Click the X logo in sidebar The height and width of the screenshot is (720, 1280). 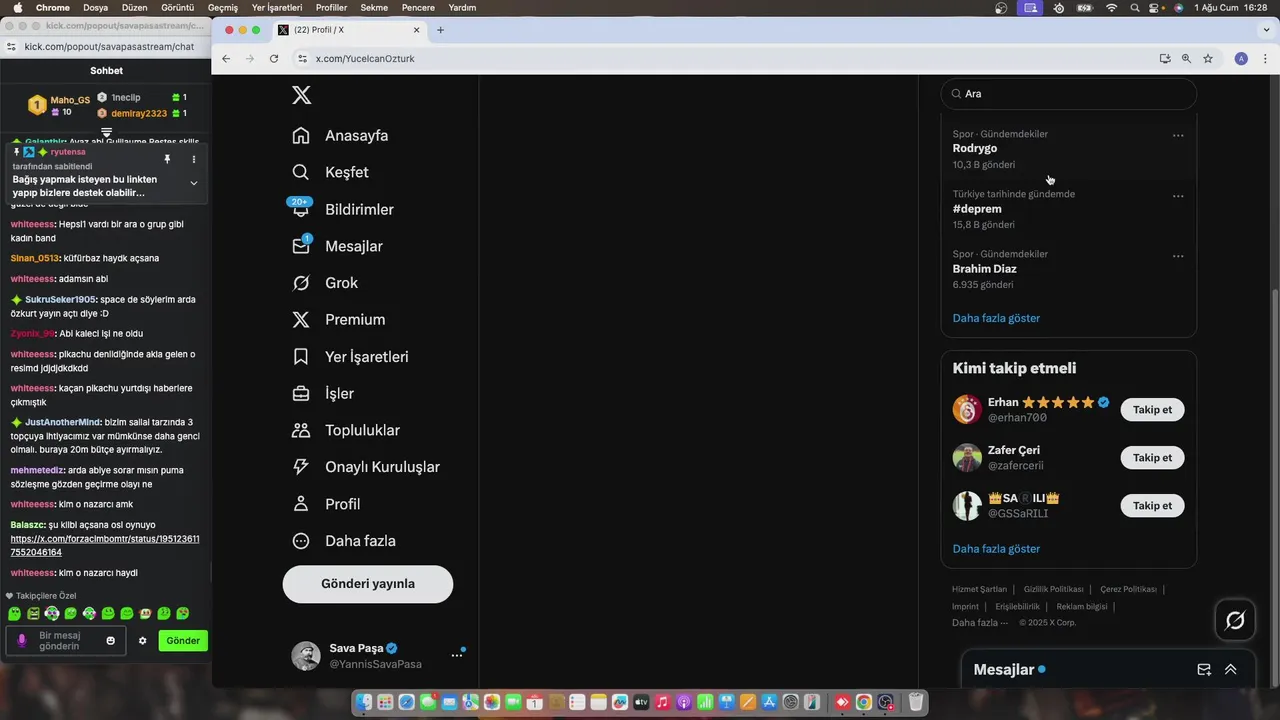point(301,95)
